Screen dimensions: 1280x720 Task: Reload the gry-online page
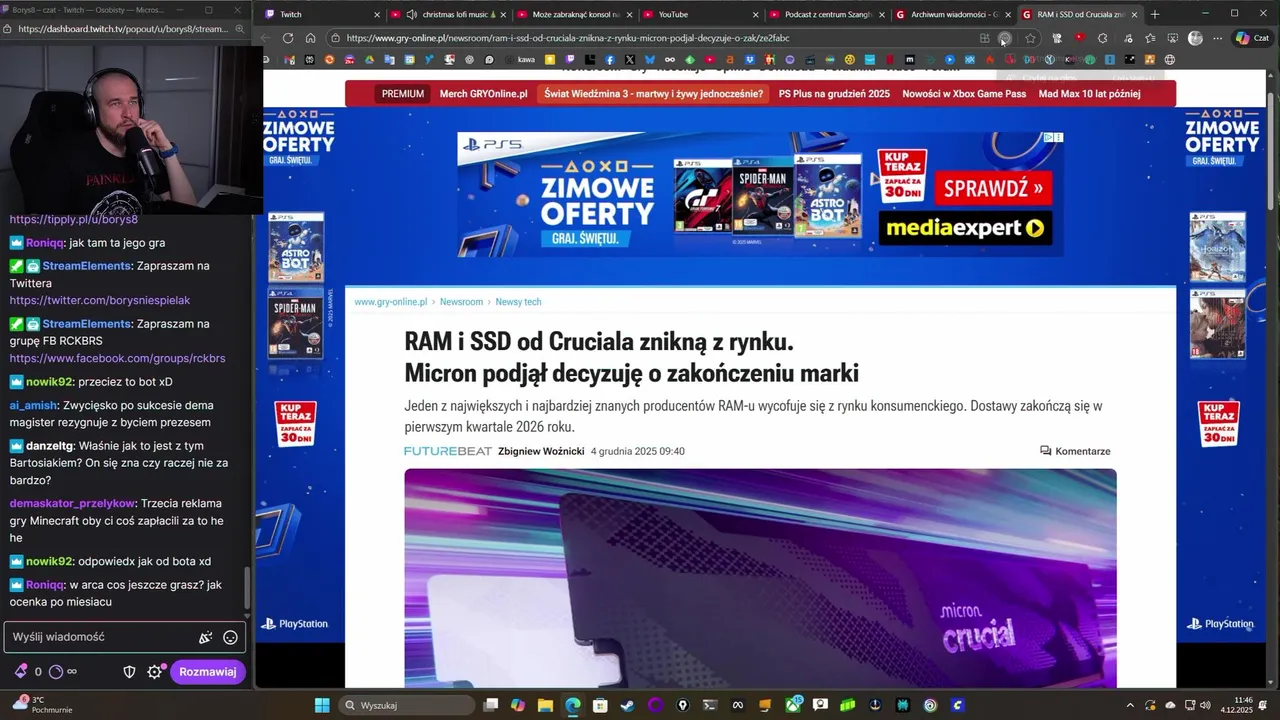click(x=288, y=38)
